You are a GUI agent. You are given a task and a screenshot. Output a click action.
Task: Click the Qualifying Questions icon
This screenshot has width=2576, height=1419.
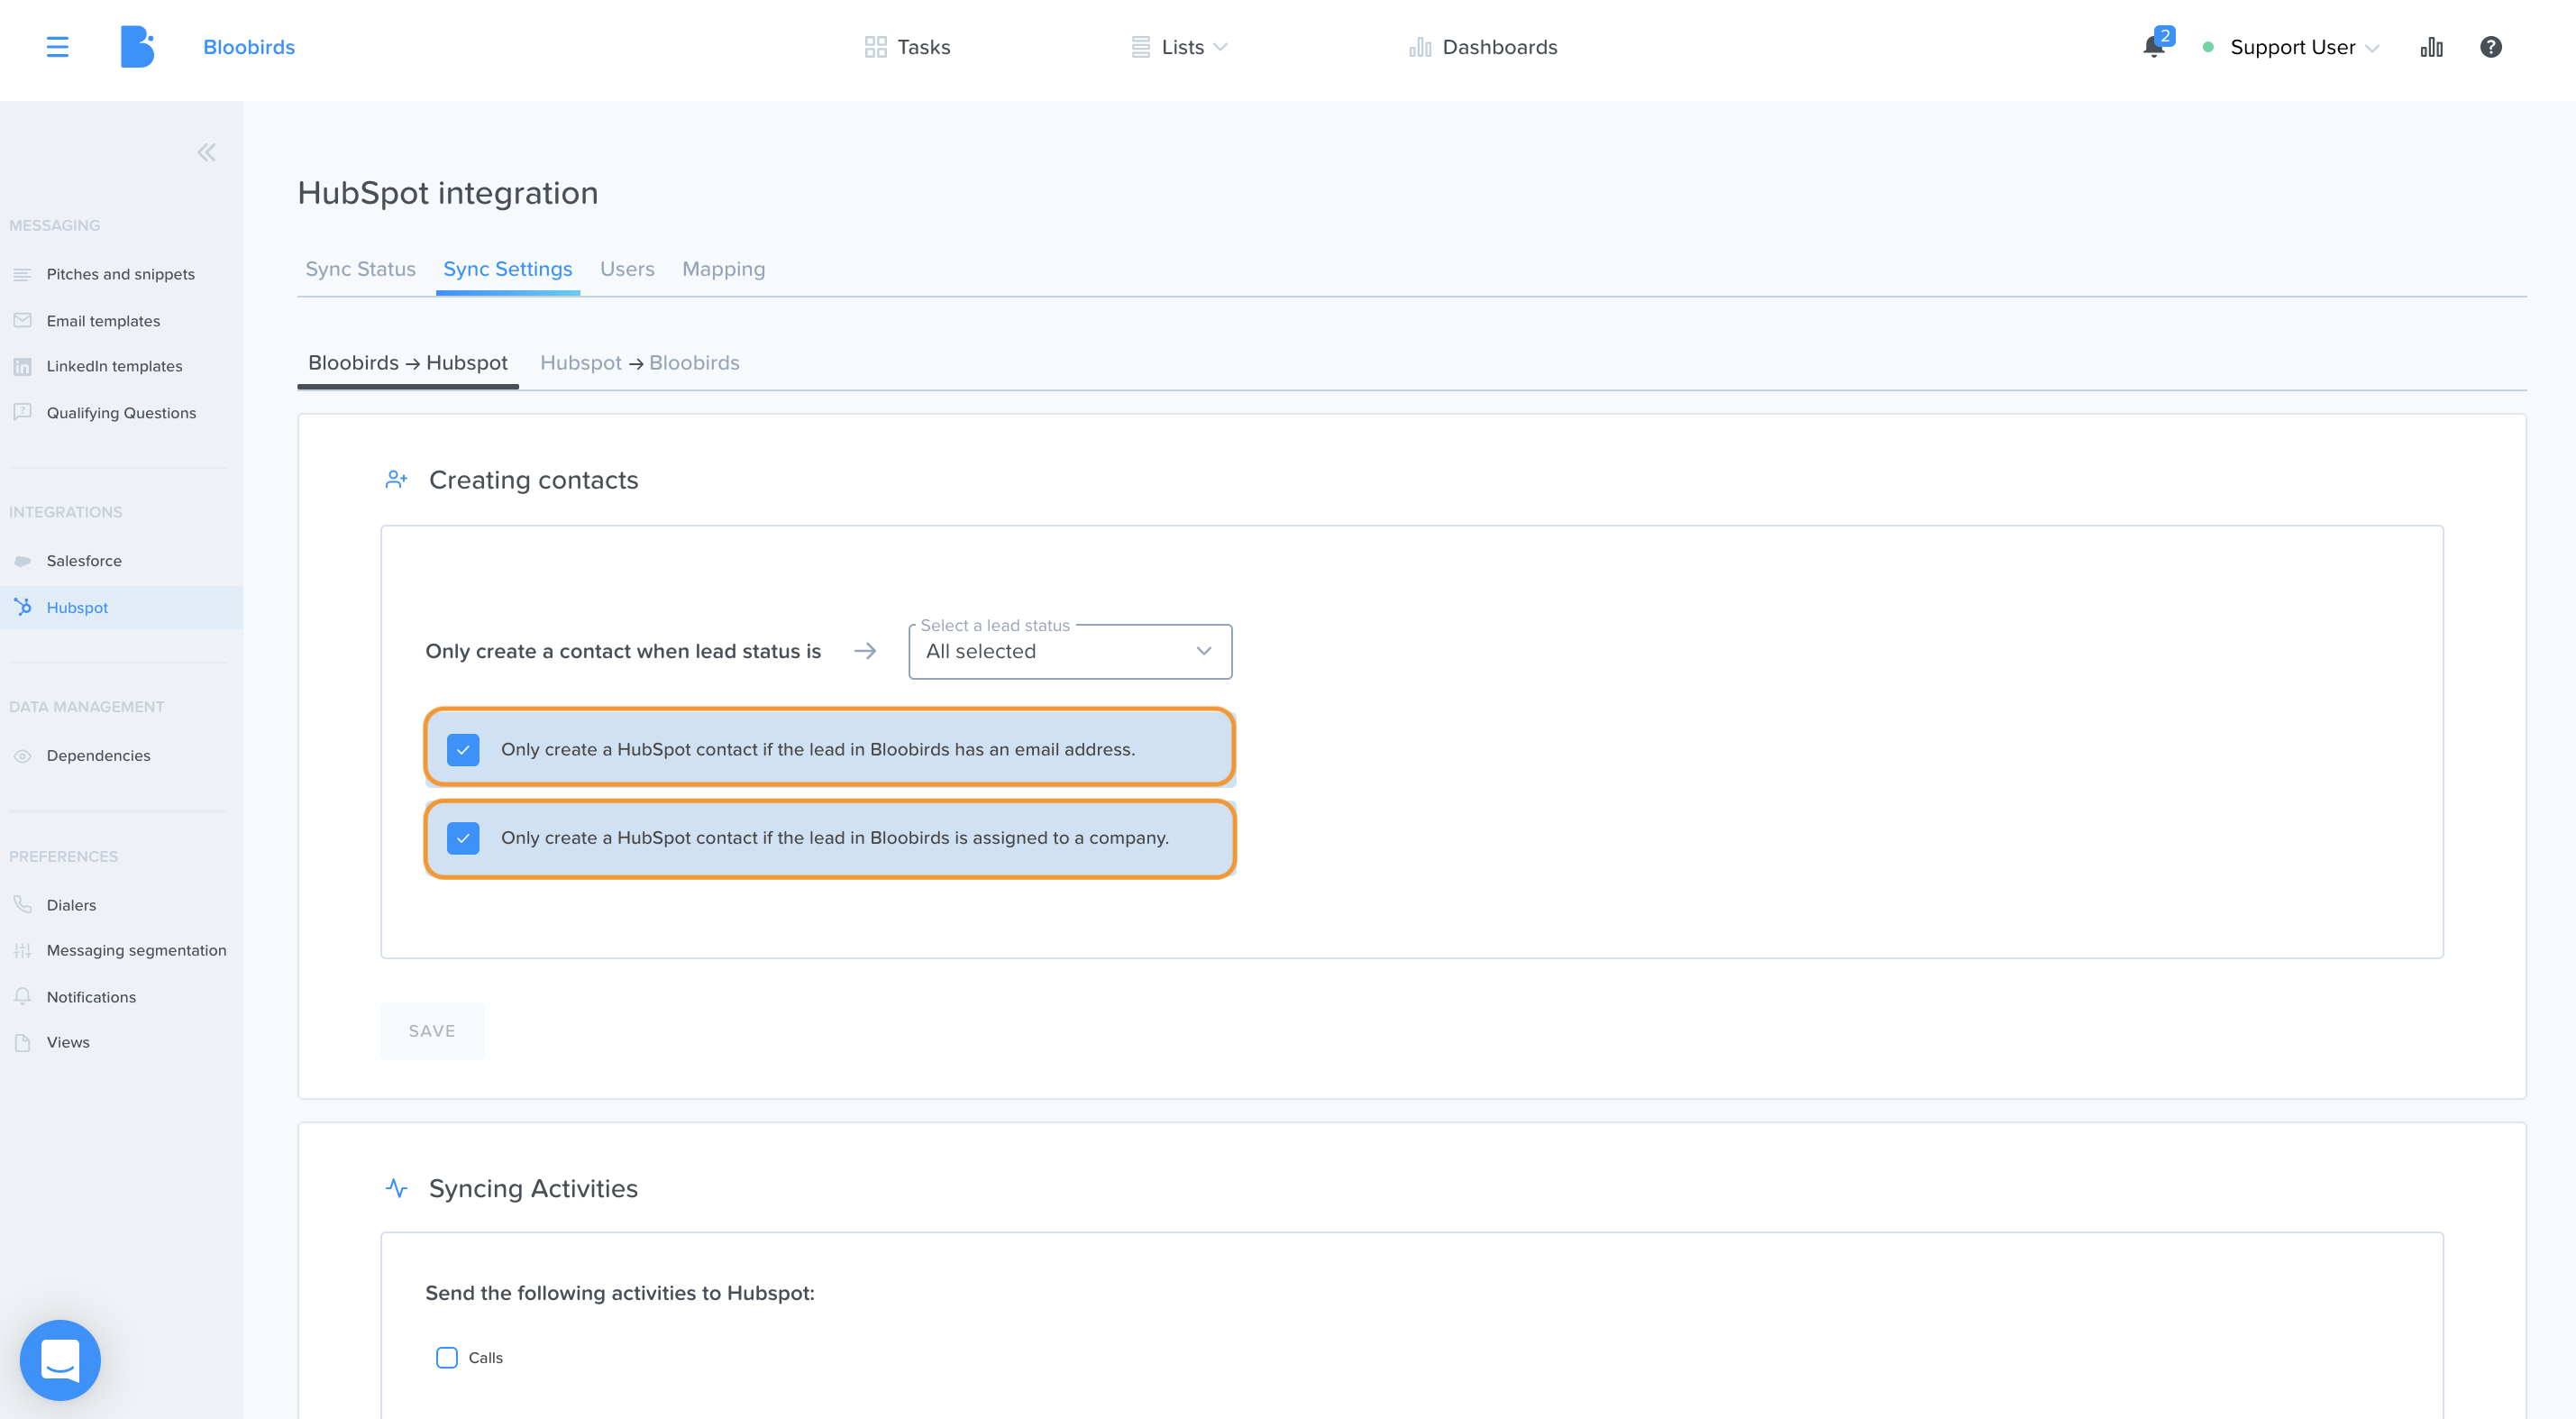pos(22,412)
